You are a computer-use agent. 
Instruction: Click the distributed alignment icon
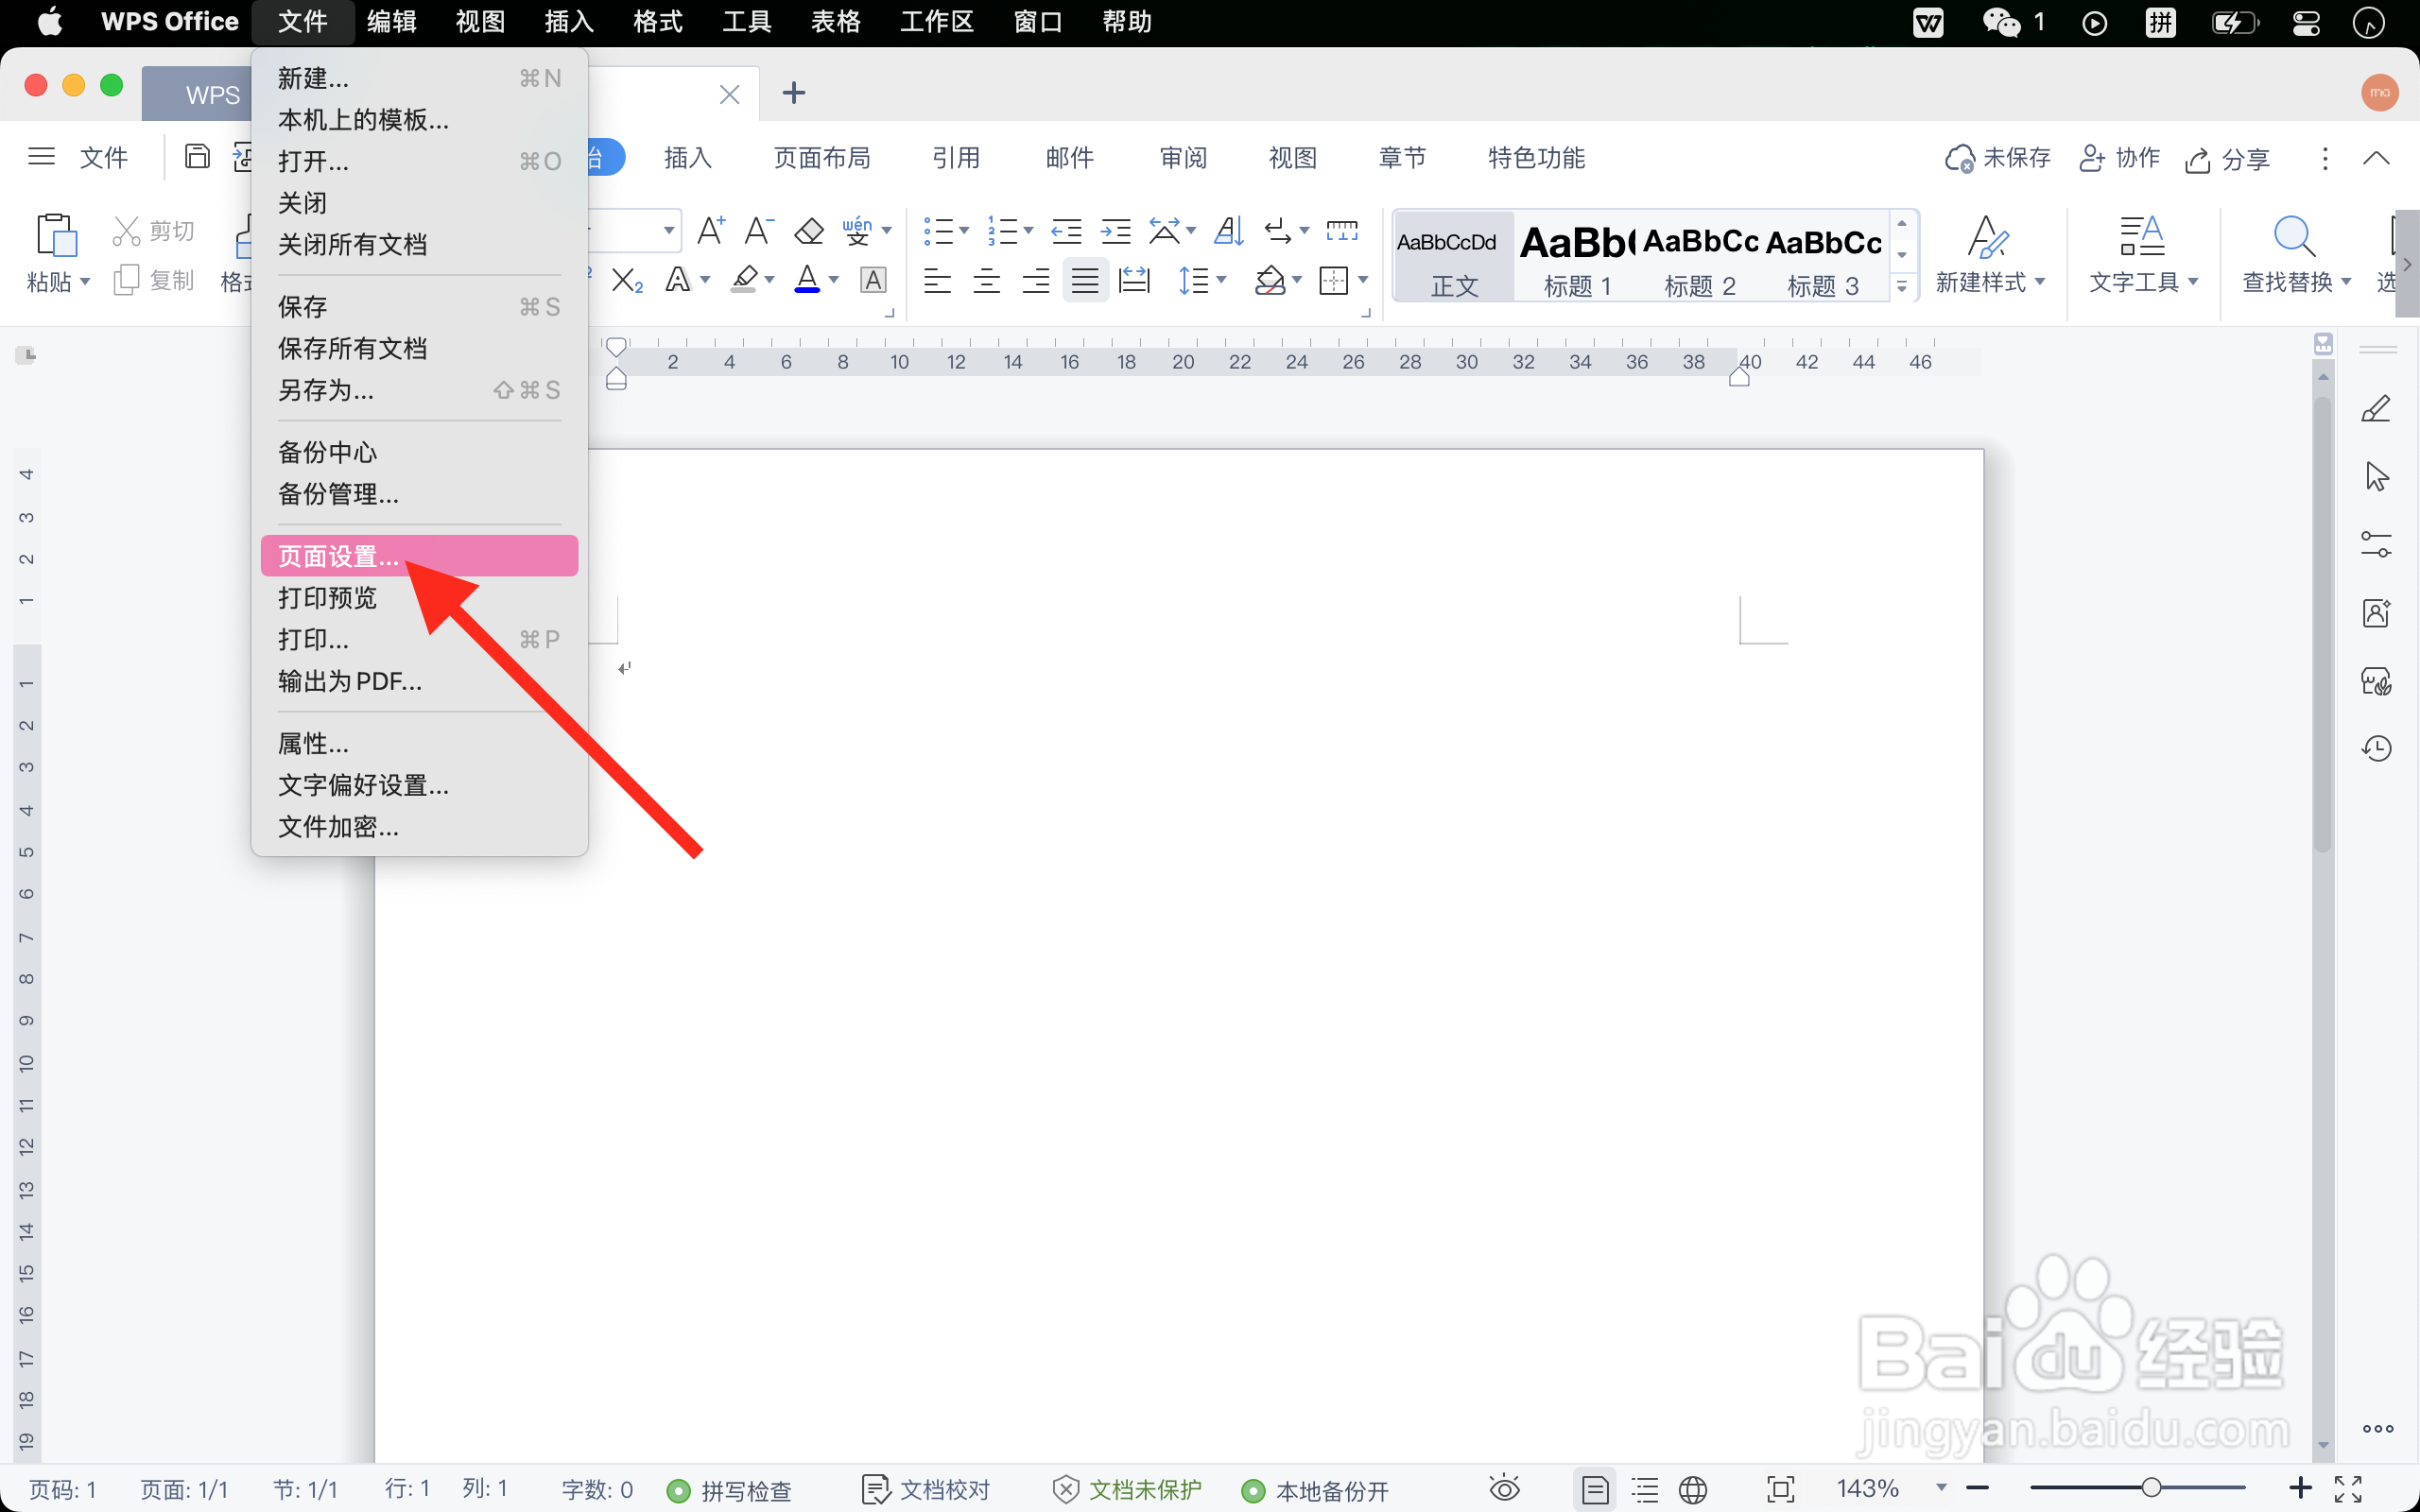pyautogui.click(x=1134, y=281)
